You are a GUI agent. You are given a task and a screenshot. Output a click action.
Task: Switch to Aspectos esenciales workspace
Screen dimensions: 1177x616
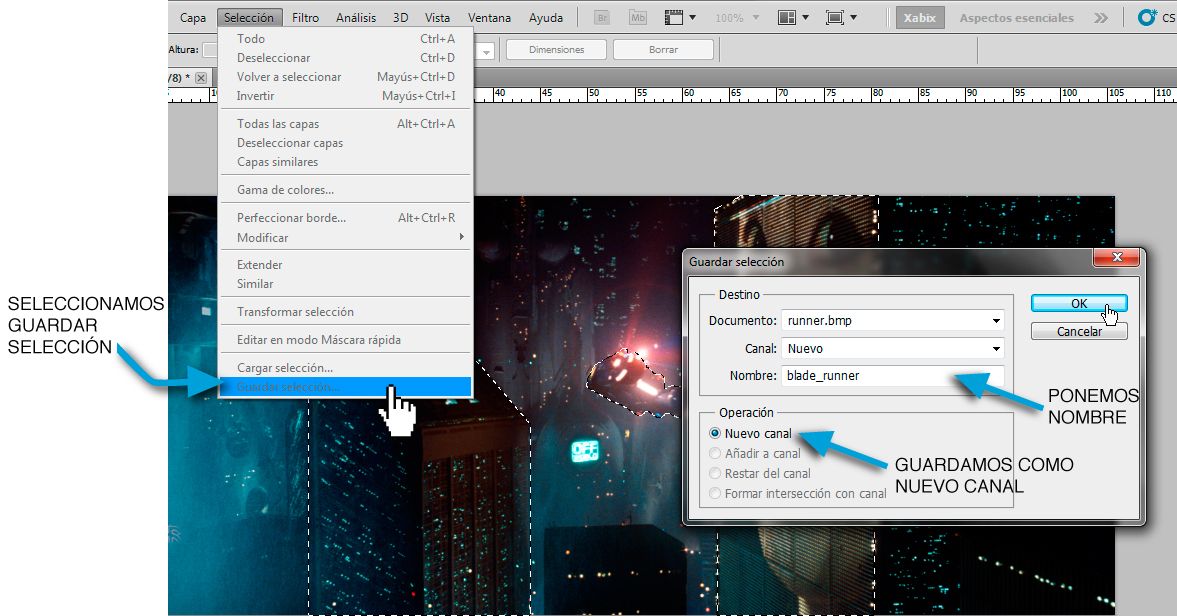(1016, 17)
